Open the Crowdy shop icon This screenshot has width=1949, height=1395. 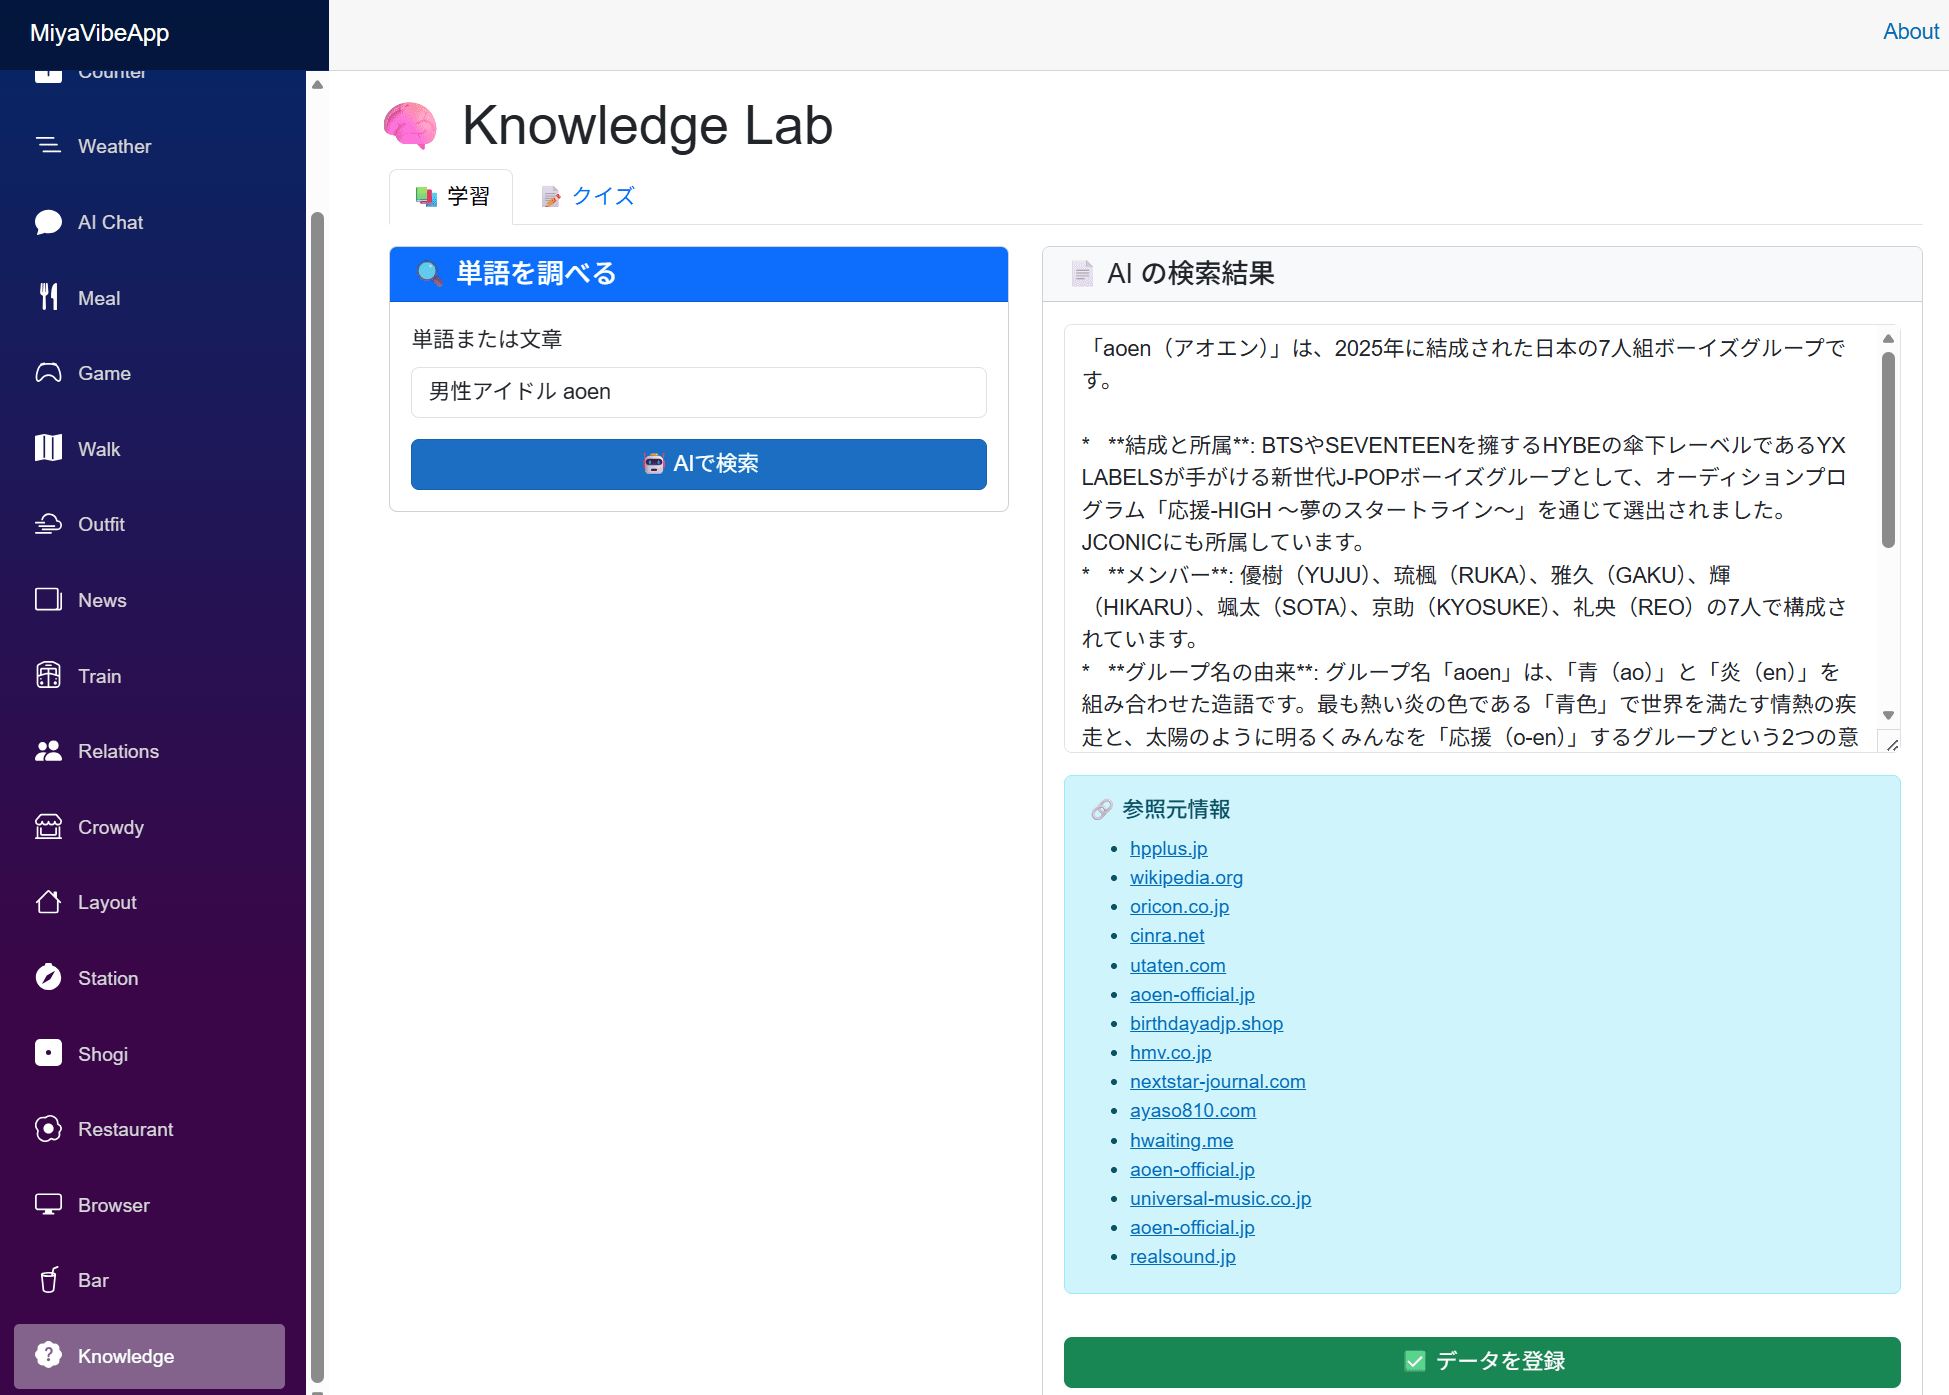(x=48, y=826)
